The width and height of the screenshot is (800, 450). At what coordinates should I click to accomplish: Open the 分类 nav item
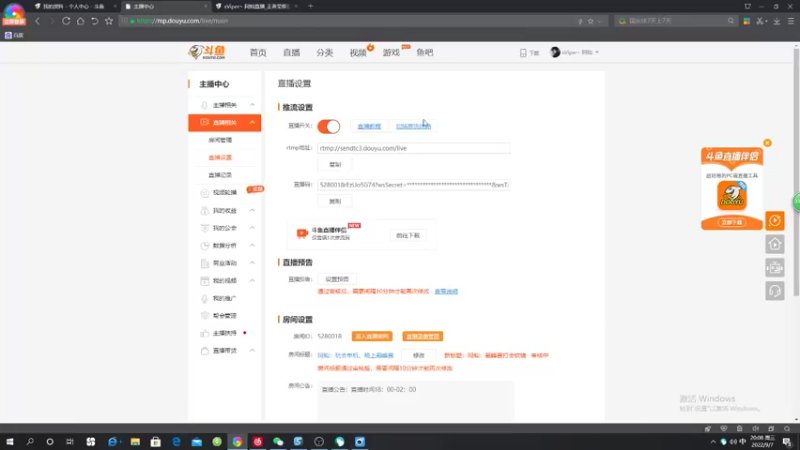point(324,53)
